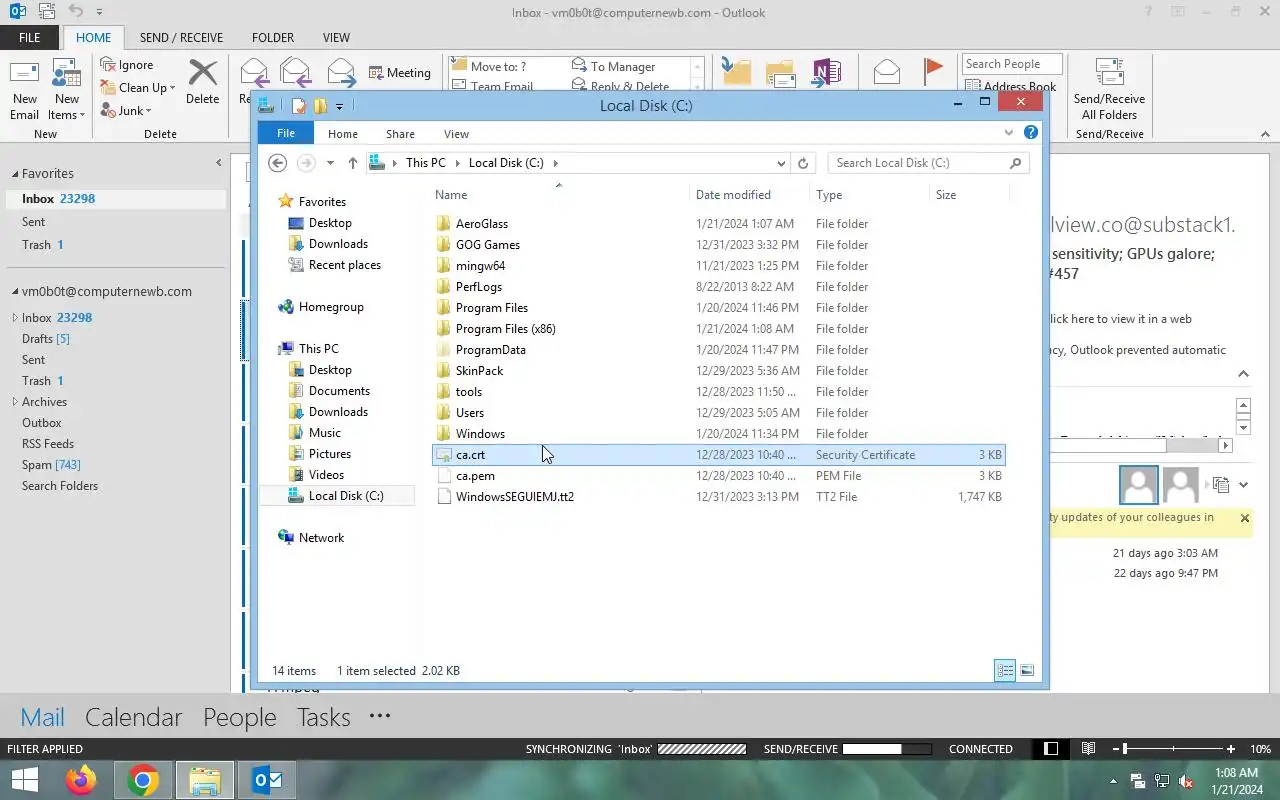Image resolution: width=1280 pixels, height=800 pixels.
Task: Select the mingw64 folder
Action: pyautogui.click(x=480, y=266)
